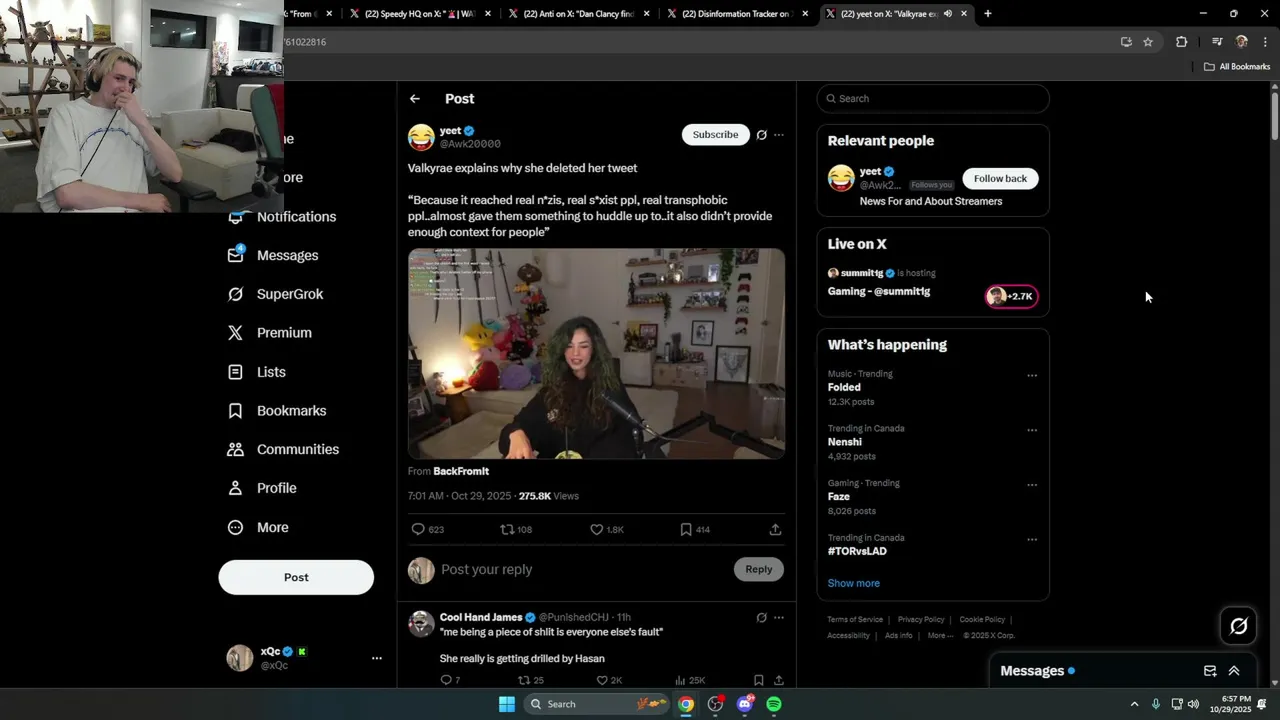Subscribe to yeet
1280x720 pixels.
pos(716,135)
